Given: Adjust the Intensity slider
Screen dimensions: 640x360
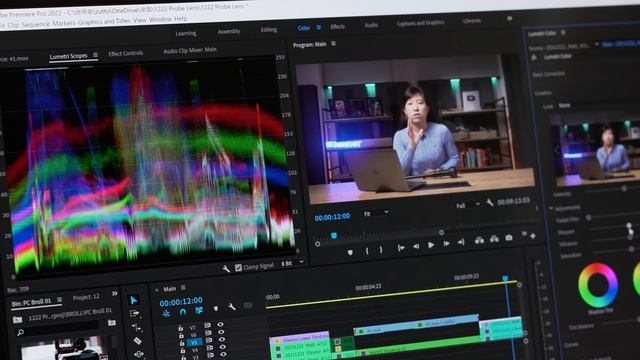Looking at the screenshot, I should tap(623, 188).
